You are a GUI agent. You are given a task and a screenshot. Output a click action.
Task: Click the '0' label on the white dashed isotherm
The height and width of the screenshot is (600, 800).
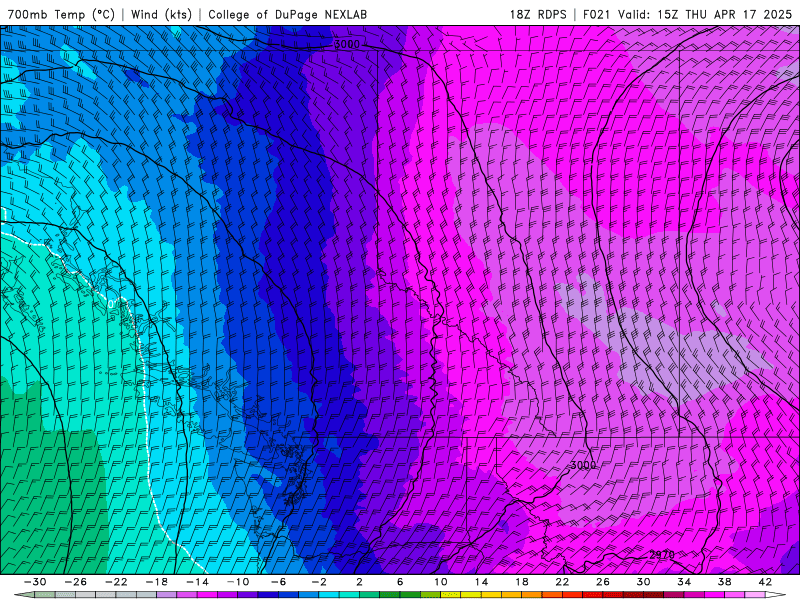pos(111,305)
